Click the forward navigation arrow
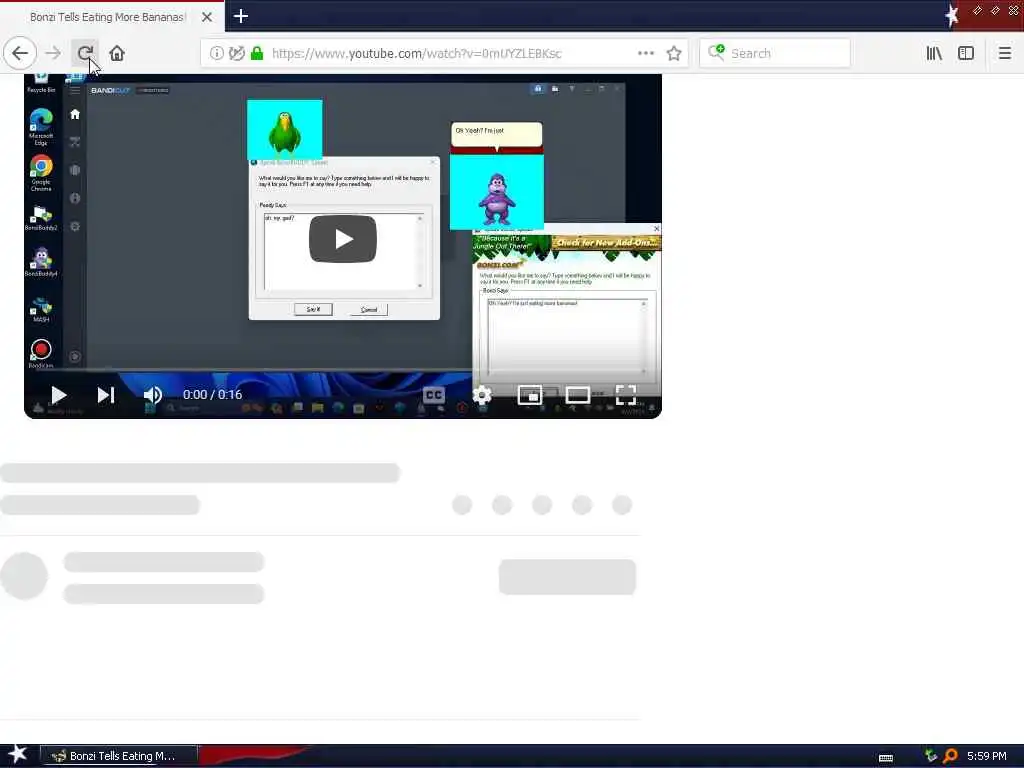This screenshot has width=1024, height=768. click(x=53, y=53)
